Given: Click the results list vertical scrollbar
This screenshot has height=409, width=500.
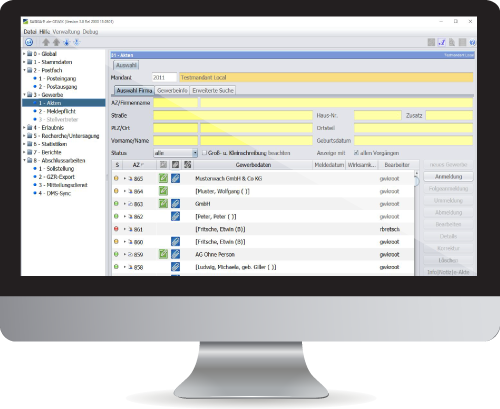Looking at the screenshot, I should (x=416, y=223).
